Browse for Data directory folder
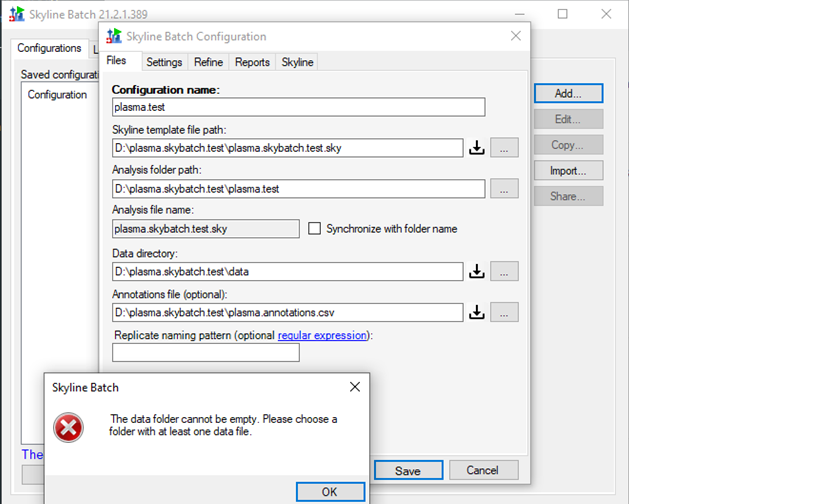814x504 pixels. [504, 271]
